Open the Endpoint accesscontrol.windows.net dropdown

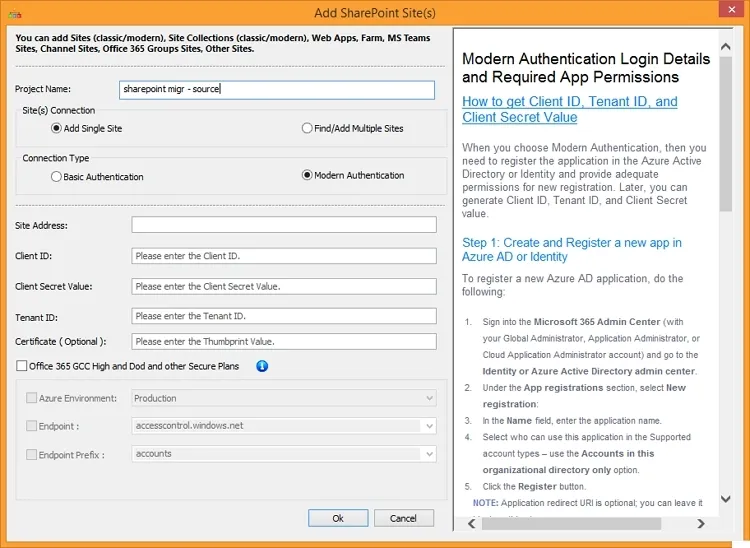(429, 426)
